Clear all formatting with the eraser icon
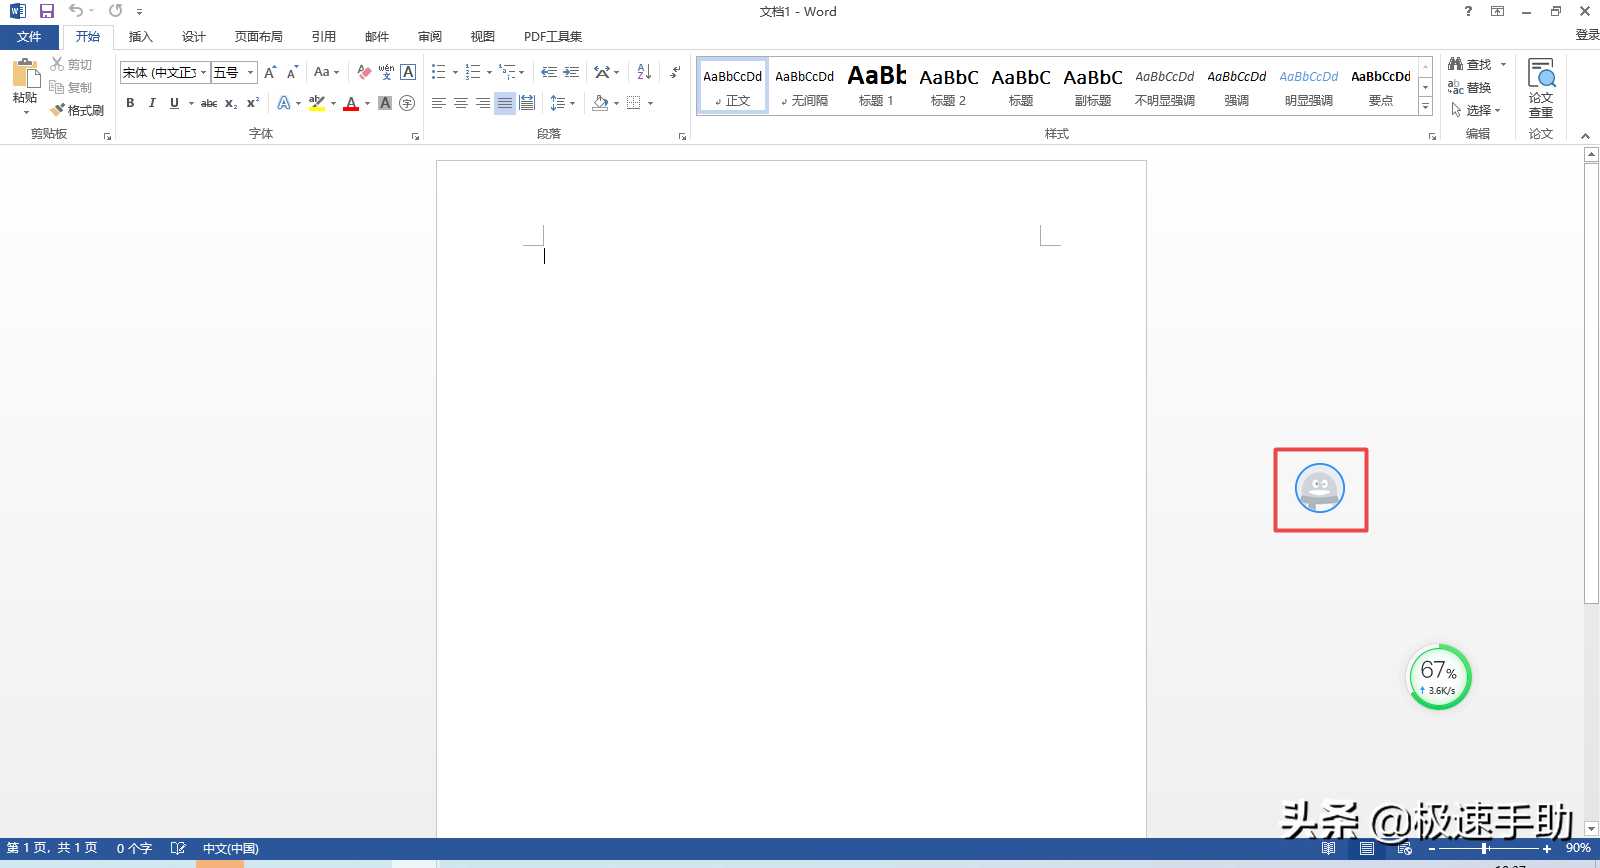This screenshot has height=868, width=1600. (364, 72)
